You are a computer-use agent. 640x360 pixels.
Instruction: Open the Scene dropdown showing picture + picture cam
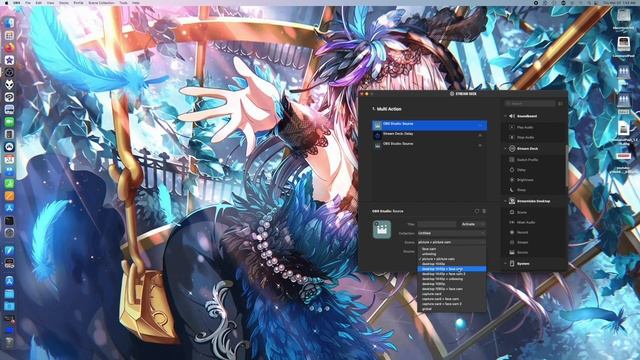click(x=451, y=242)
